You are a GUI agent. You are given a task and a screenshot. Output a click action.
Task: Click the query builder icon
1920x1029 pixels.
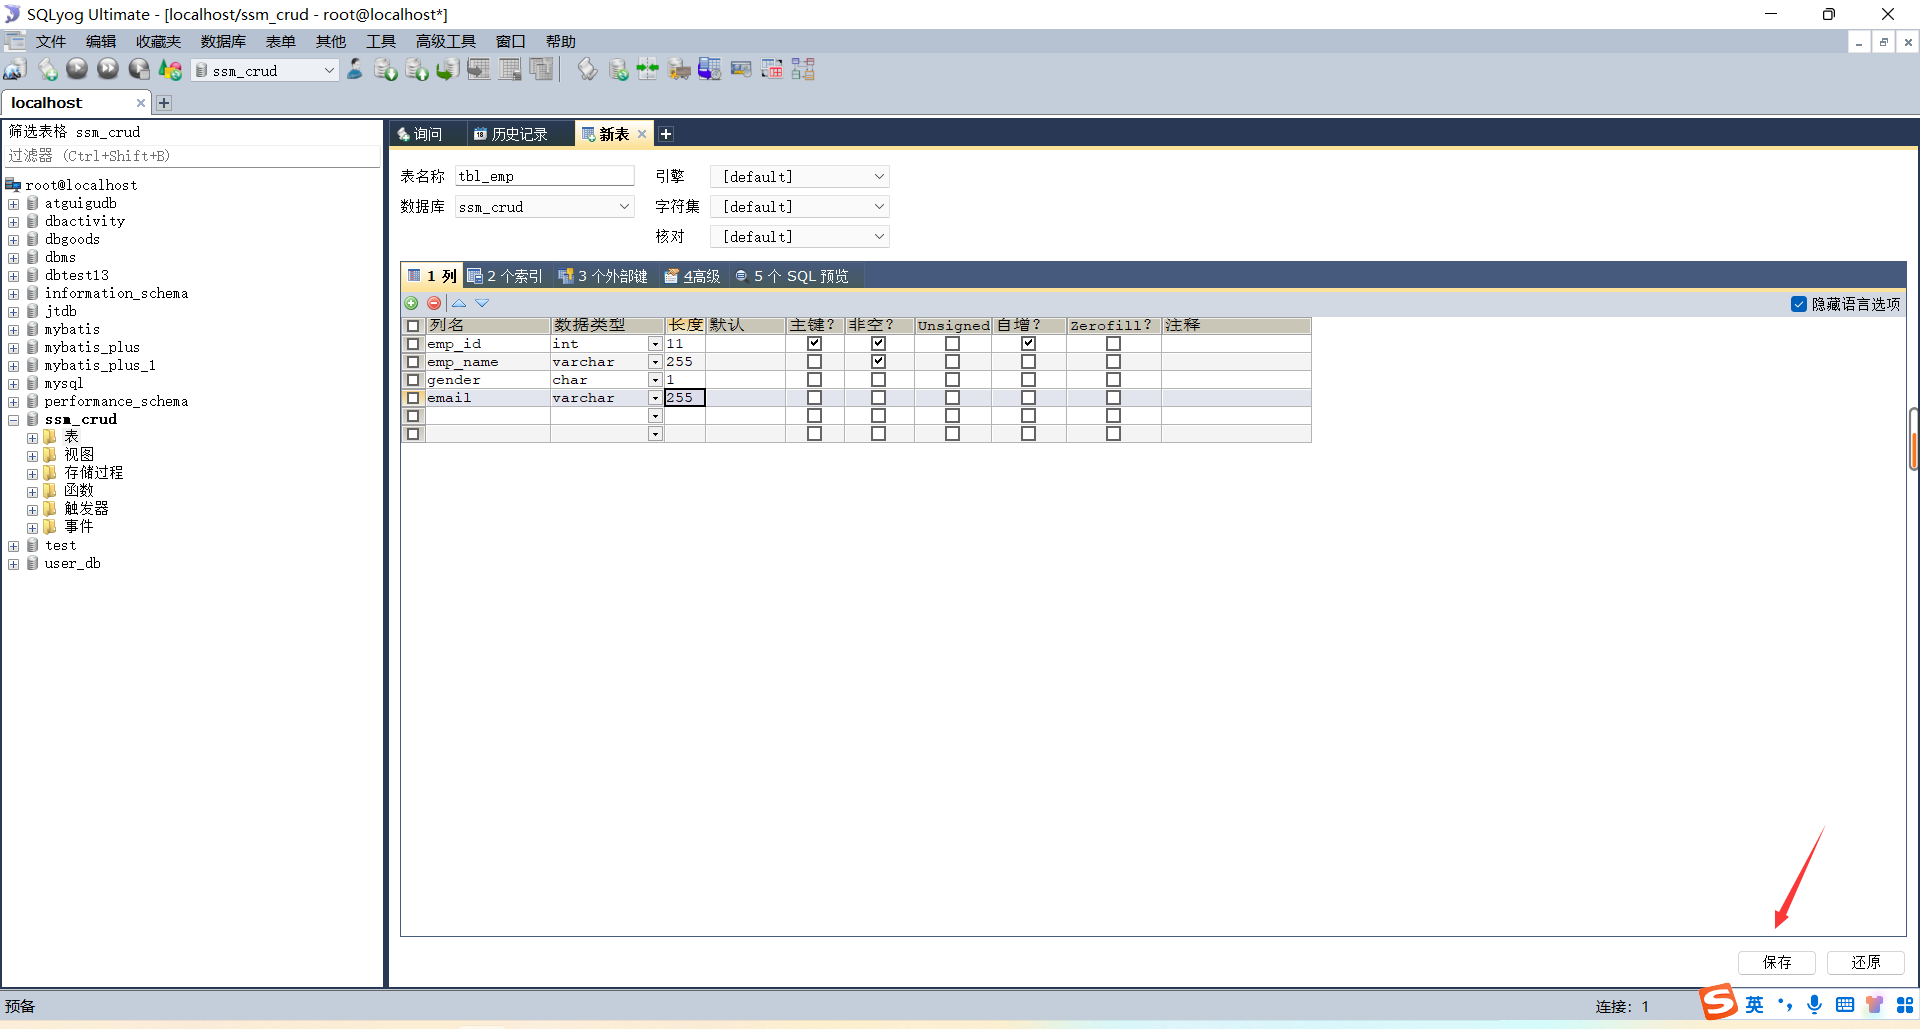(x=587, y=69)
